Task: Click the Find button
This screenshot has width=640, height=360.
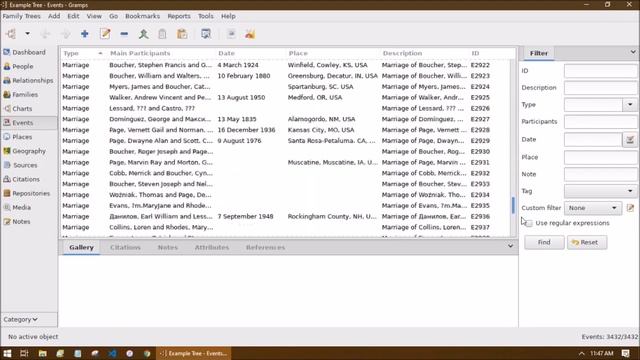Action: point(544,242)
